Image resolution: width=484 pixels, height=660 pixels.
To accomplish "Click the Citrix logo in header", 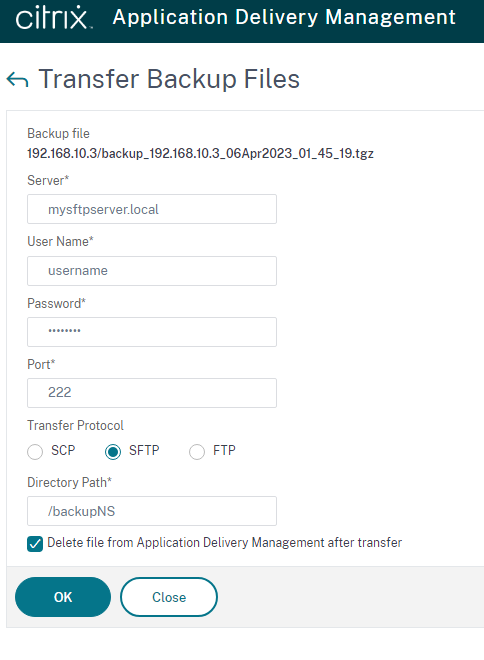I will coord(52,18).
